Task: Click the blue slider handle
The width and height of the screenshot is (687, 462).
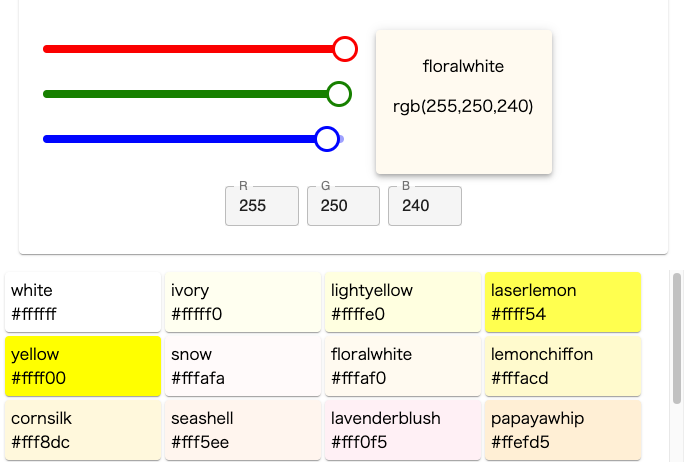Action: (327, 139)
